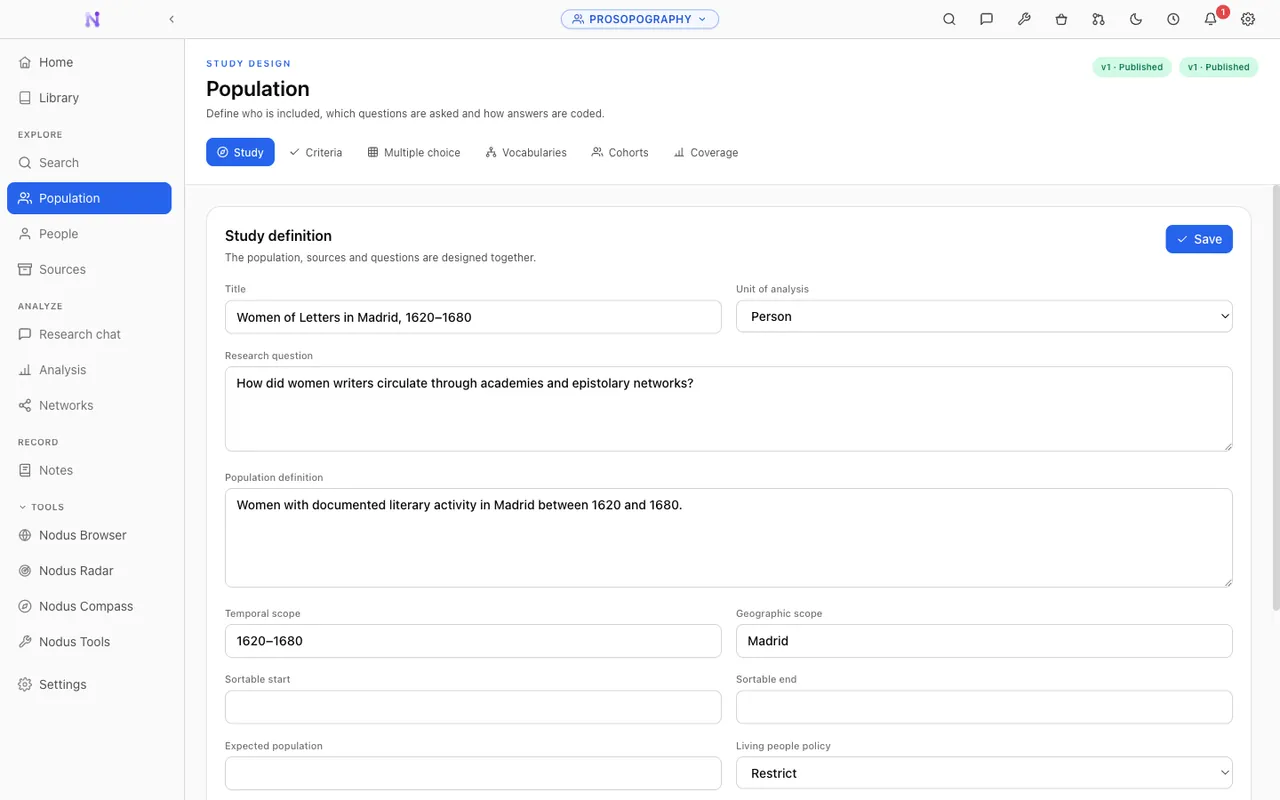
Task: Switch to the Vocabularies tab
Action: (526, 152)
